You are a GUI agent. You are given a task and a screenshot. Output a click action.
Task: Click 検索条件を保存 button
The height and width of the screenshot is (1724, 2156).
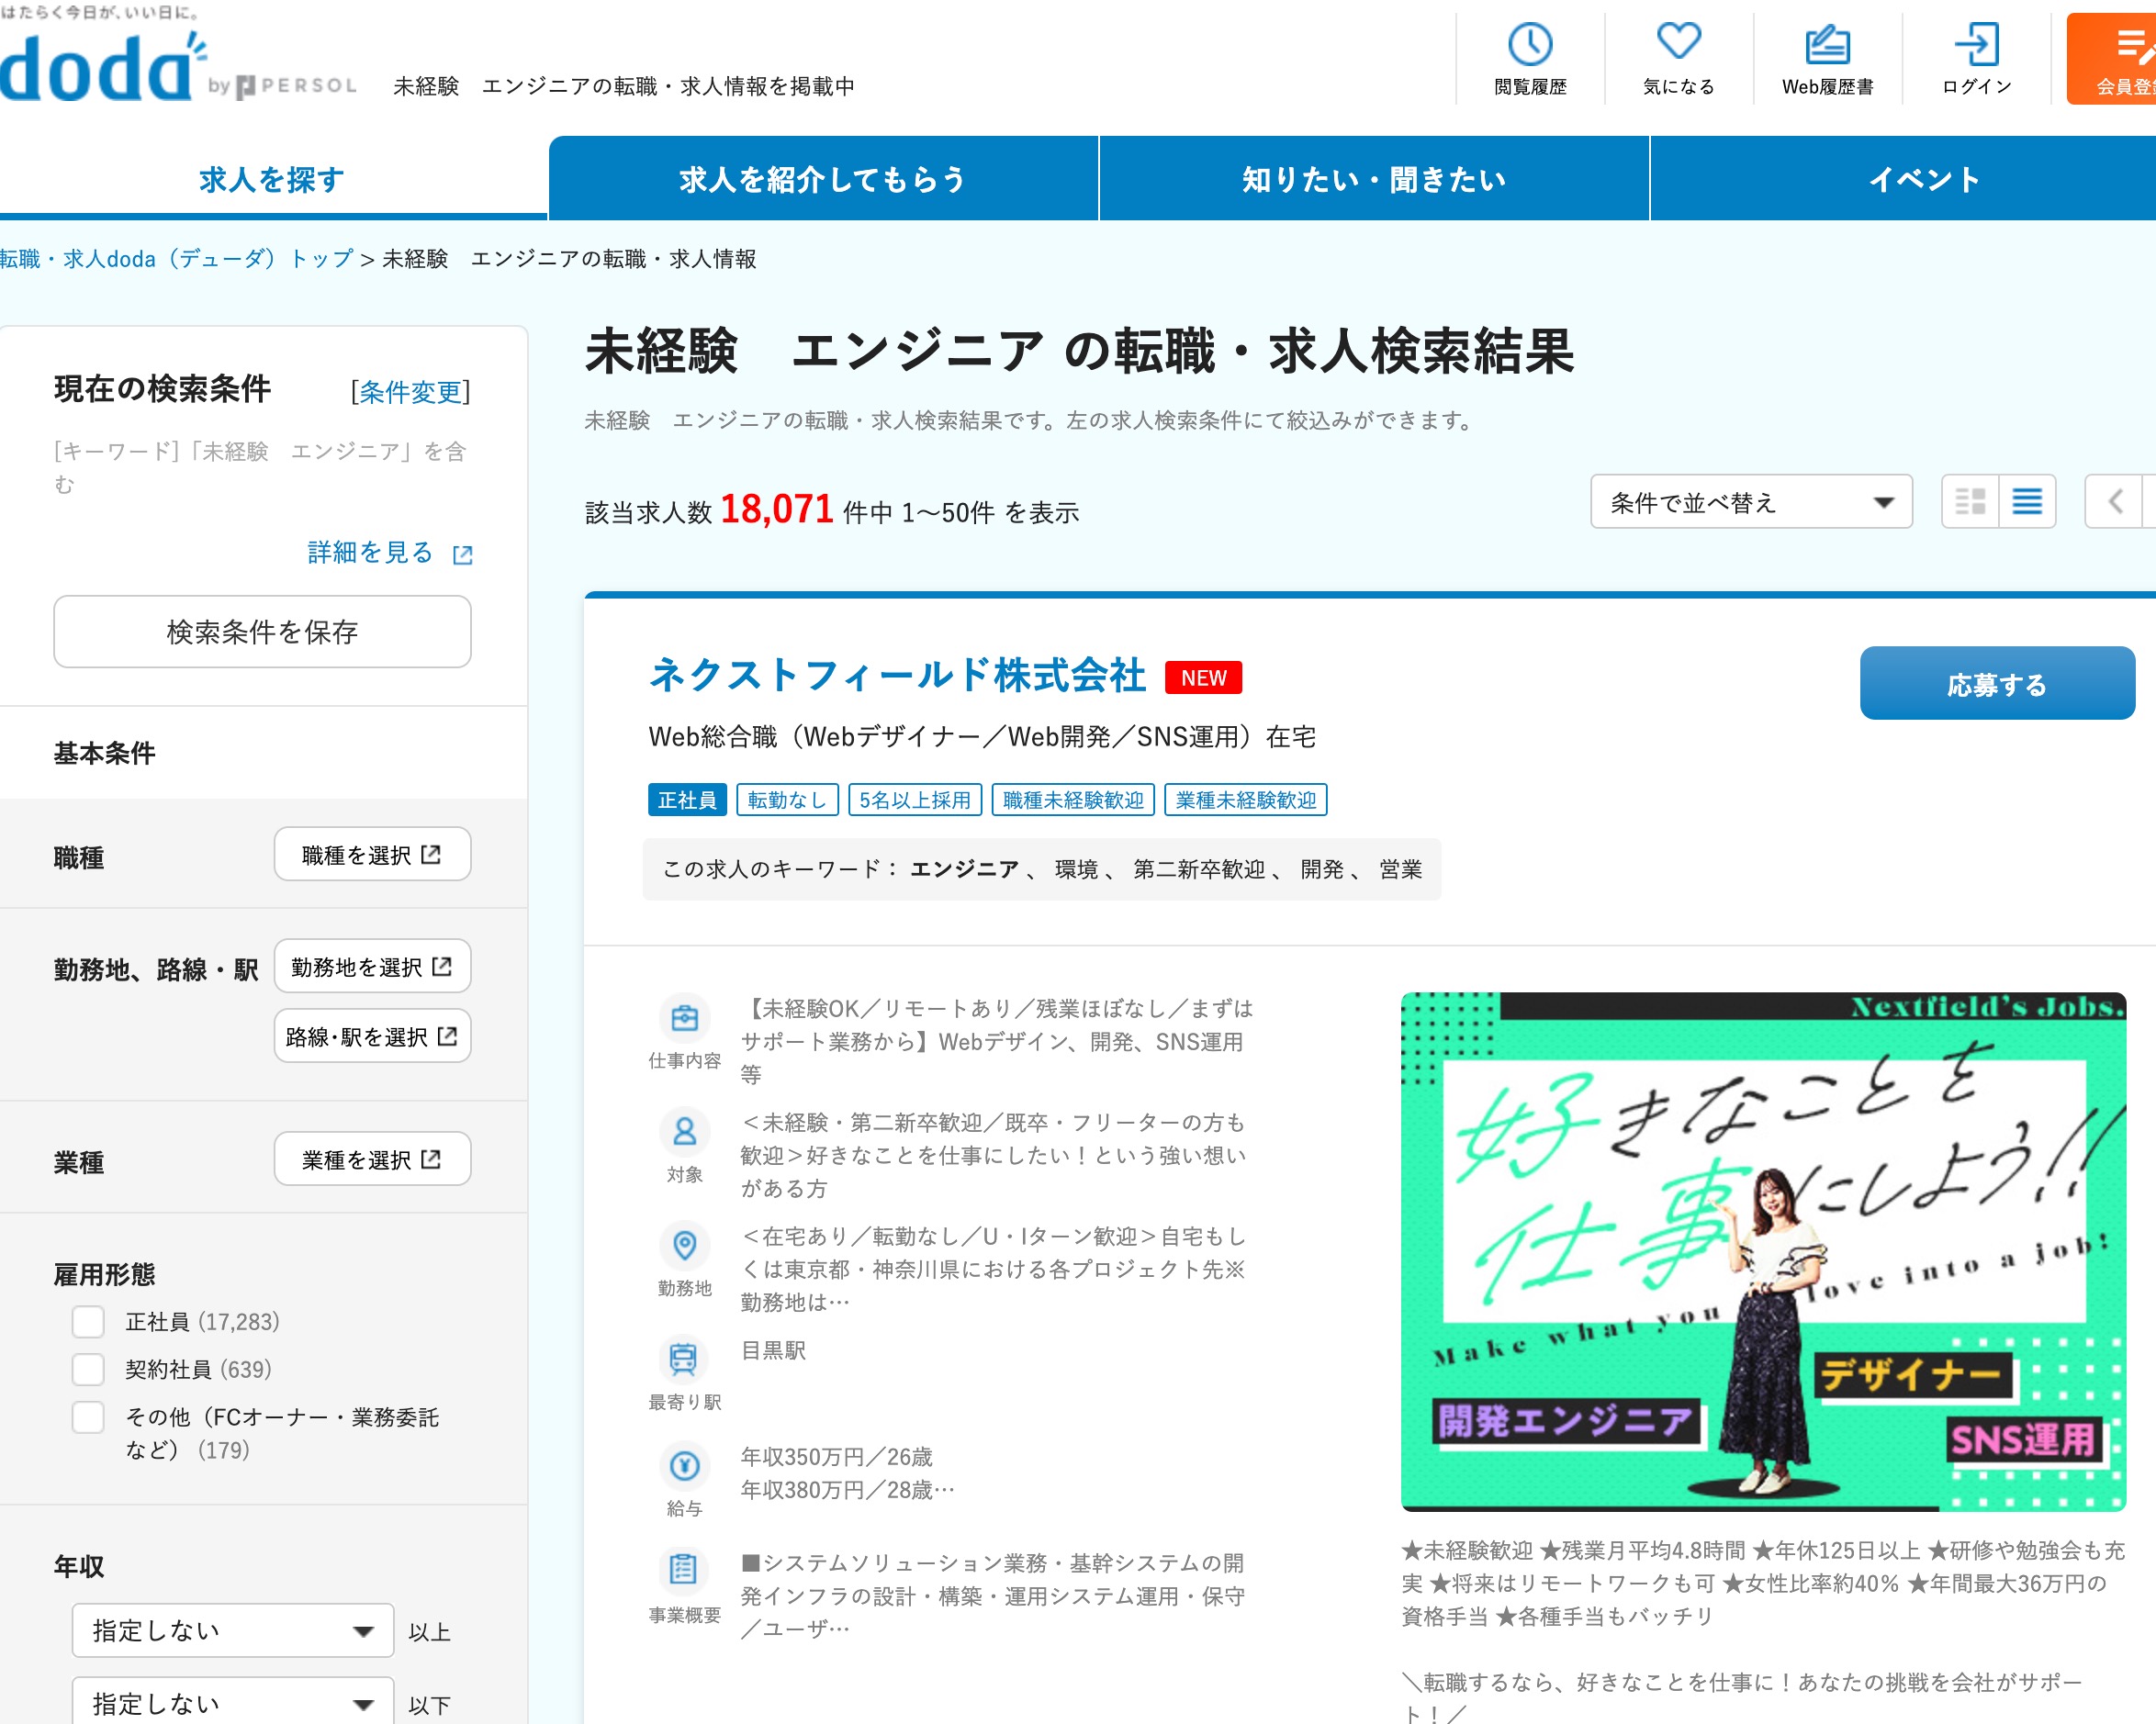262,632
